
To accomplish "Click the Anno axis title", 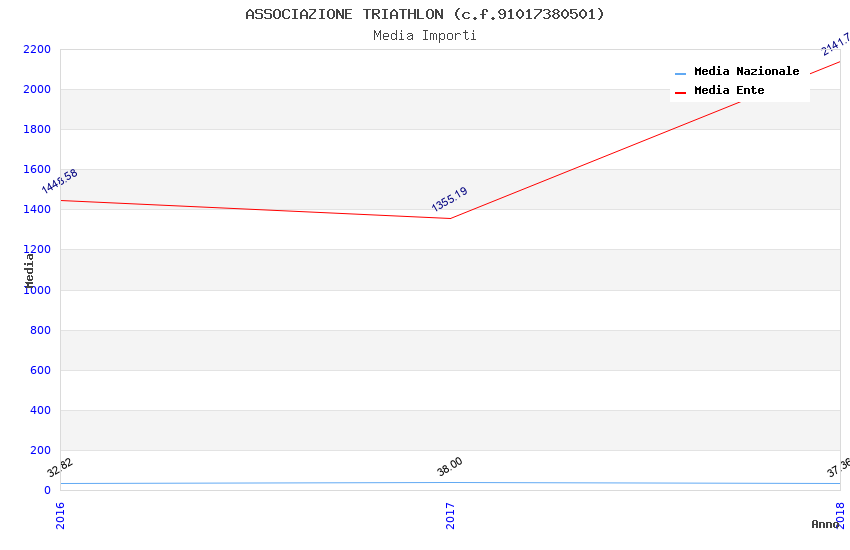I will 825,524.
